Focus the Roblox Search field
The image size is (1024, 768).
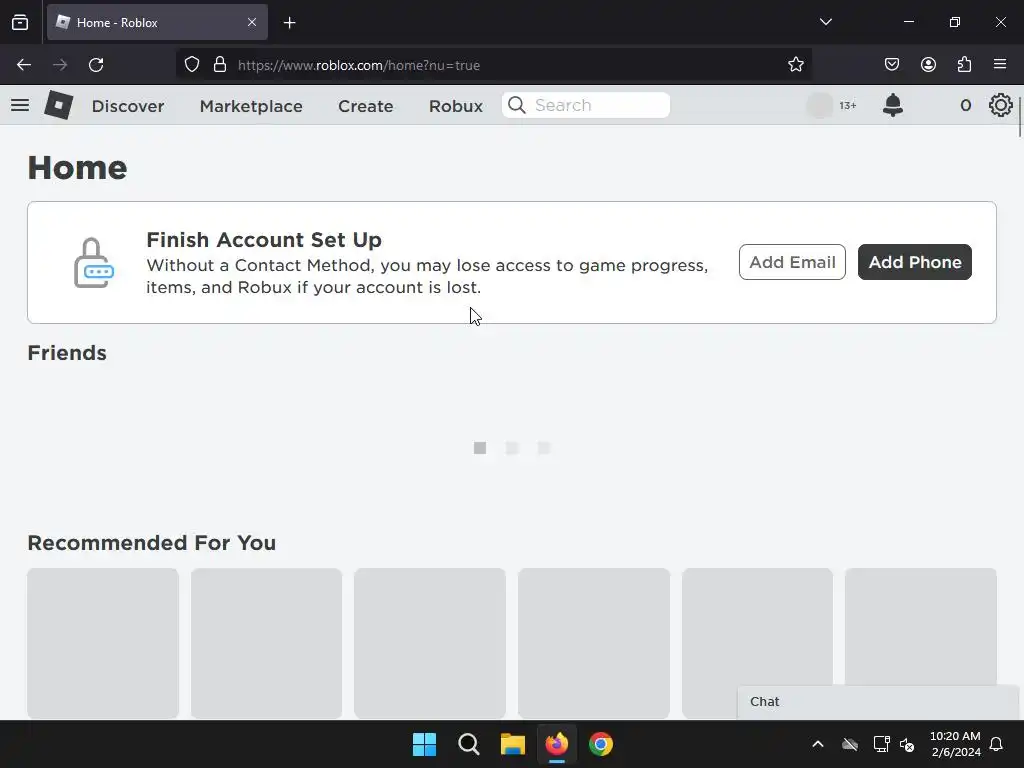click(x=586, y=105)
